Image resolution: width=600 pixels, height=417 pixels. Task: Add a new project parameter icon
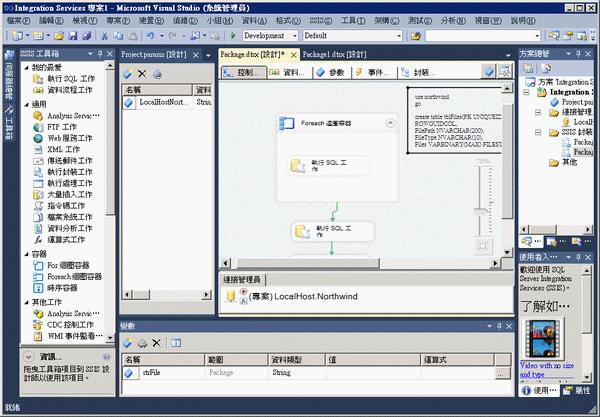point(127,73)
